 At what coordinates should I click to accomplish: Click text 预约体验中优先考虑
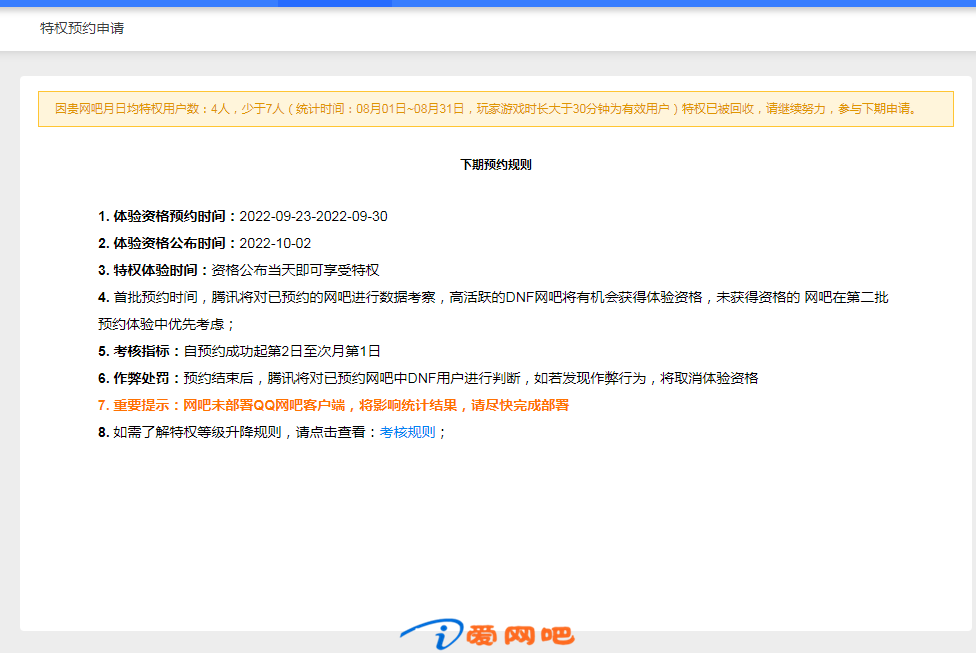pyautogui.click(x=161, y=324)
